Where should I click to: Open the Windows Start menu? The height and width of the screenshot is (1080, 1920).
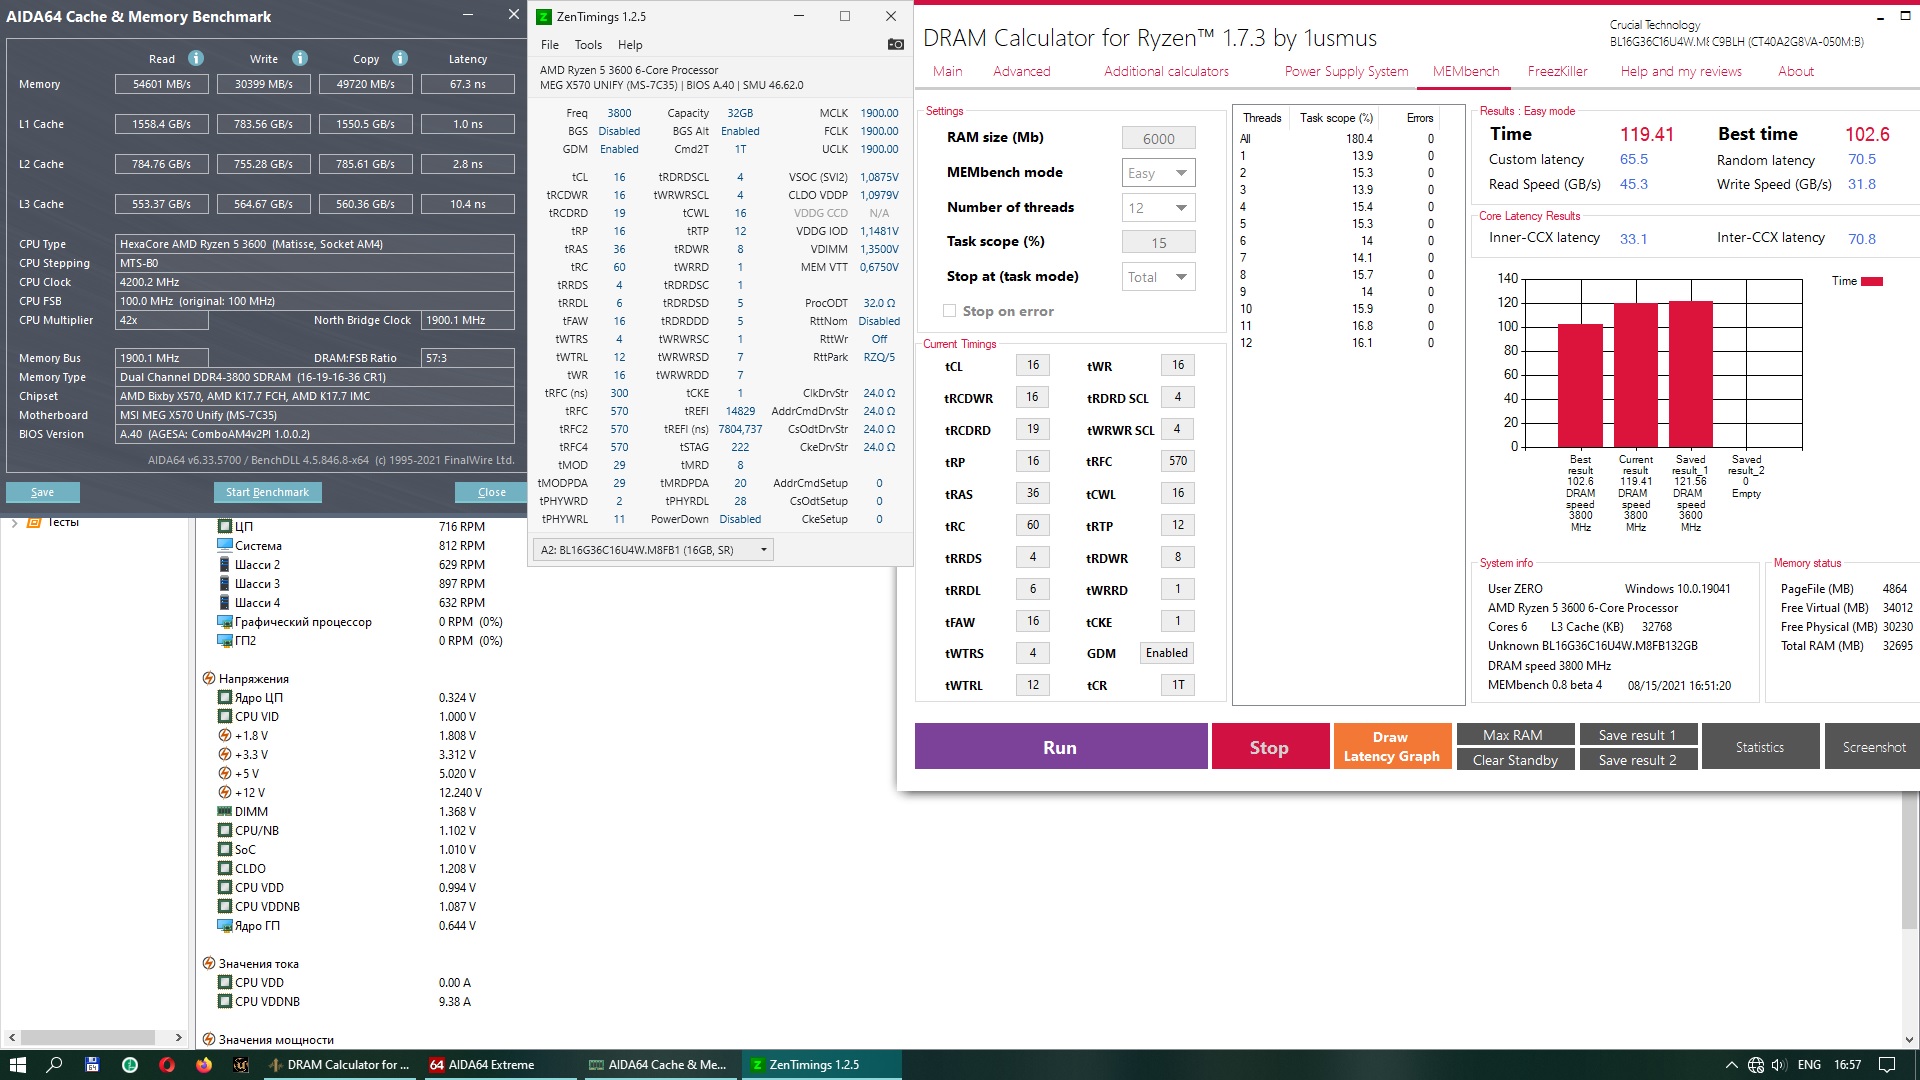click(x=17, y=1065)
